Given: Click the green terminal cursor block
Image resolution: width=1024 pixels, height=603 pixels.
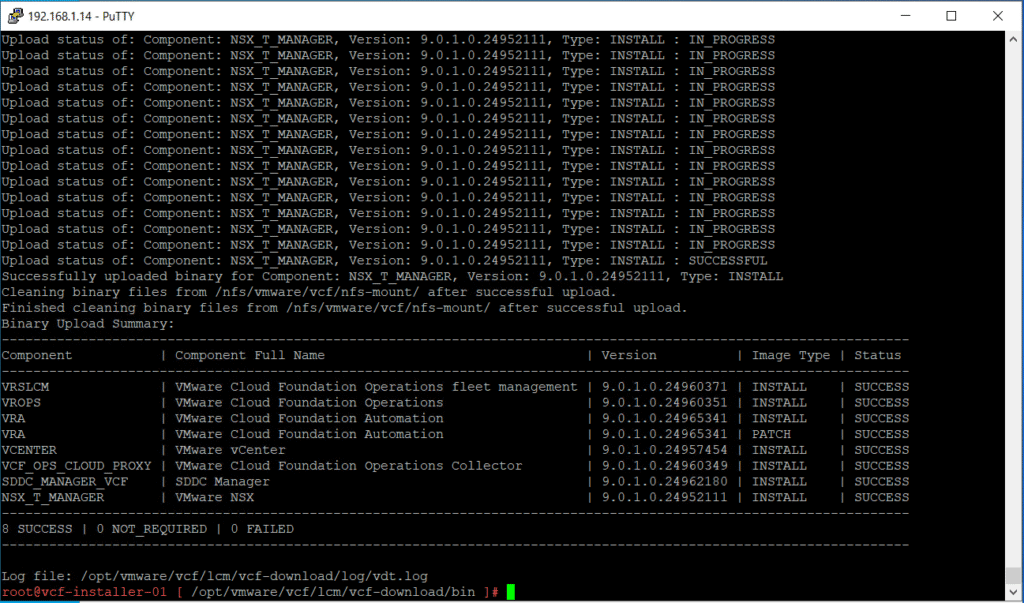Looking at the screenshot, I should pos(511,592).
